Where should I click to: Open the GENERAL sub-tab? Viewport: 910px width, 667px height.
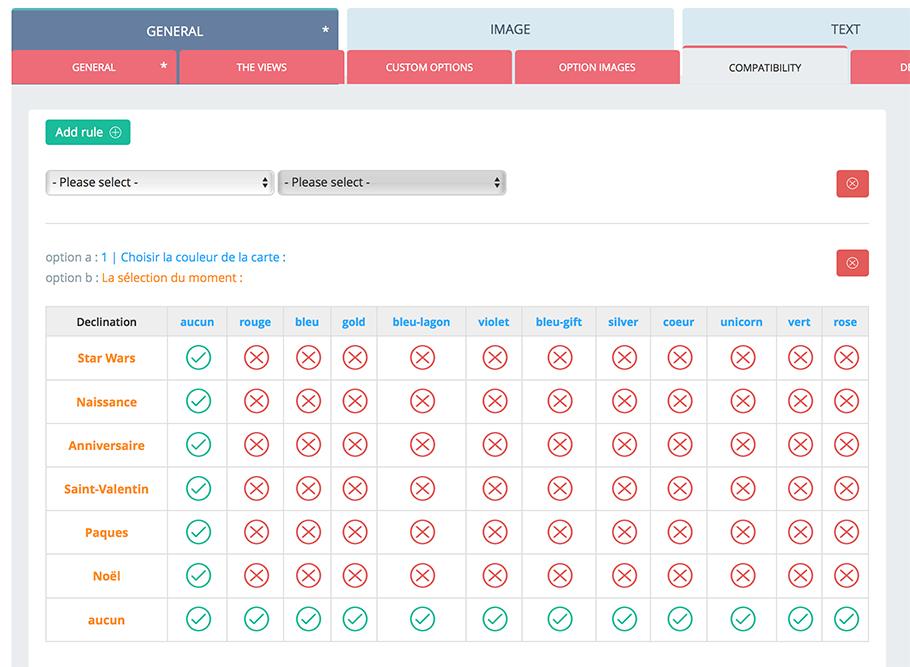tap(94, 67)
